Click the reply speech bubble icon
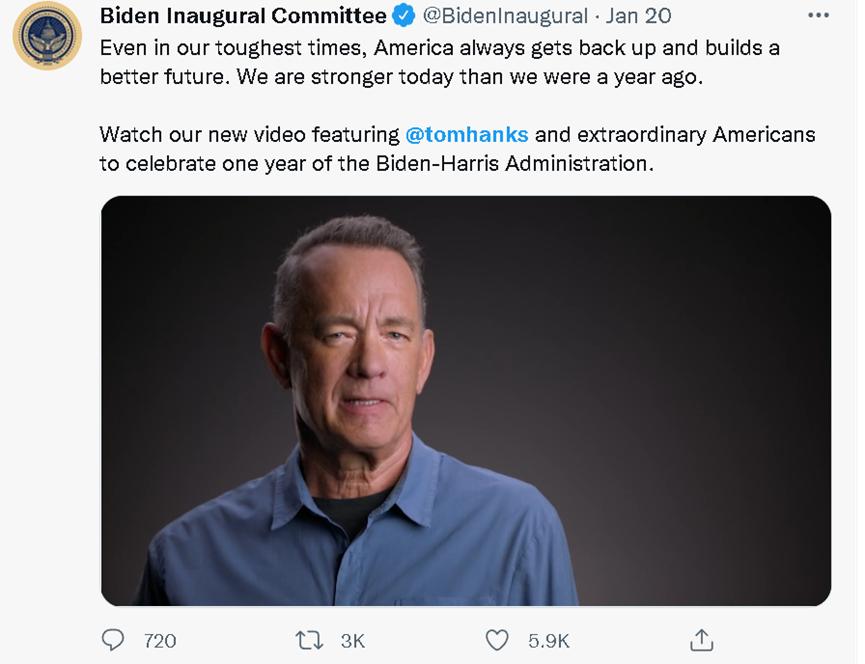The height and width of the screenshot is (664, 865). click(x=114, y=640)
